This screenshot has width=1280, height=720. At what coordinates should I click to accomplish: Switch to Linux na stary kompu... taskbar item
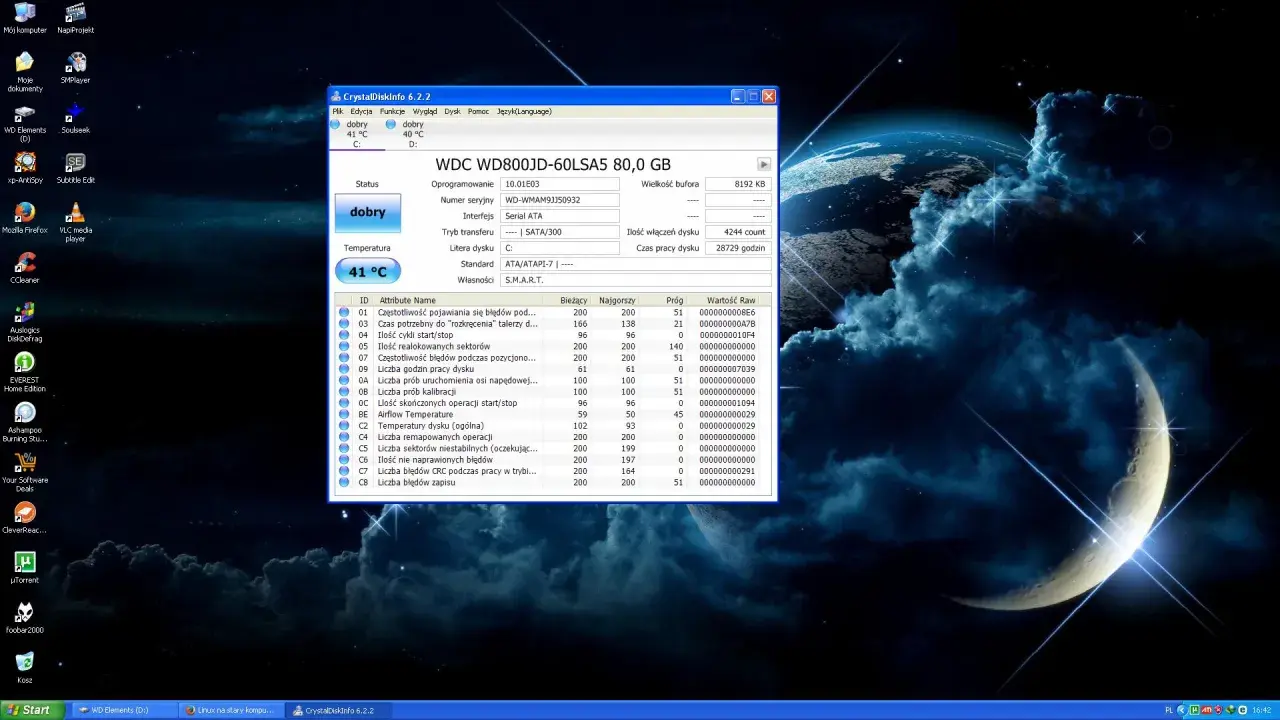231,710
